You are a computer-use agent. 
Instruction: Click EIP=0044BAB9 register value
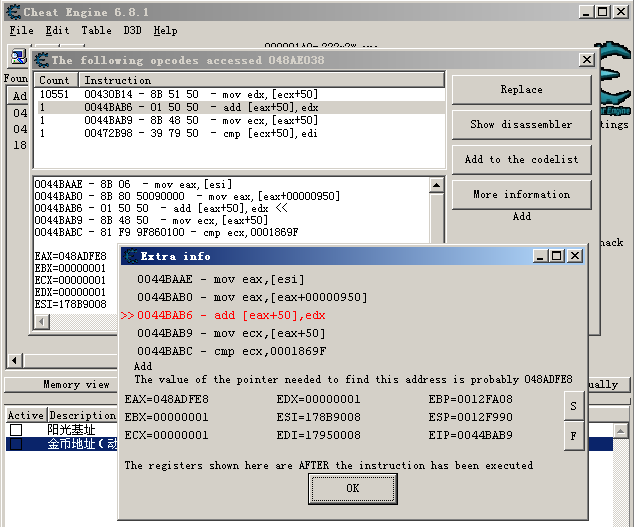tap(471, 435)
